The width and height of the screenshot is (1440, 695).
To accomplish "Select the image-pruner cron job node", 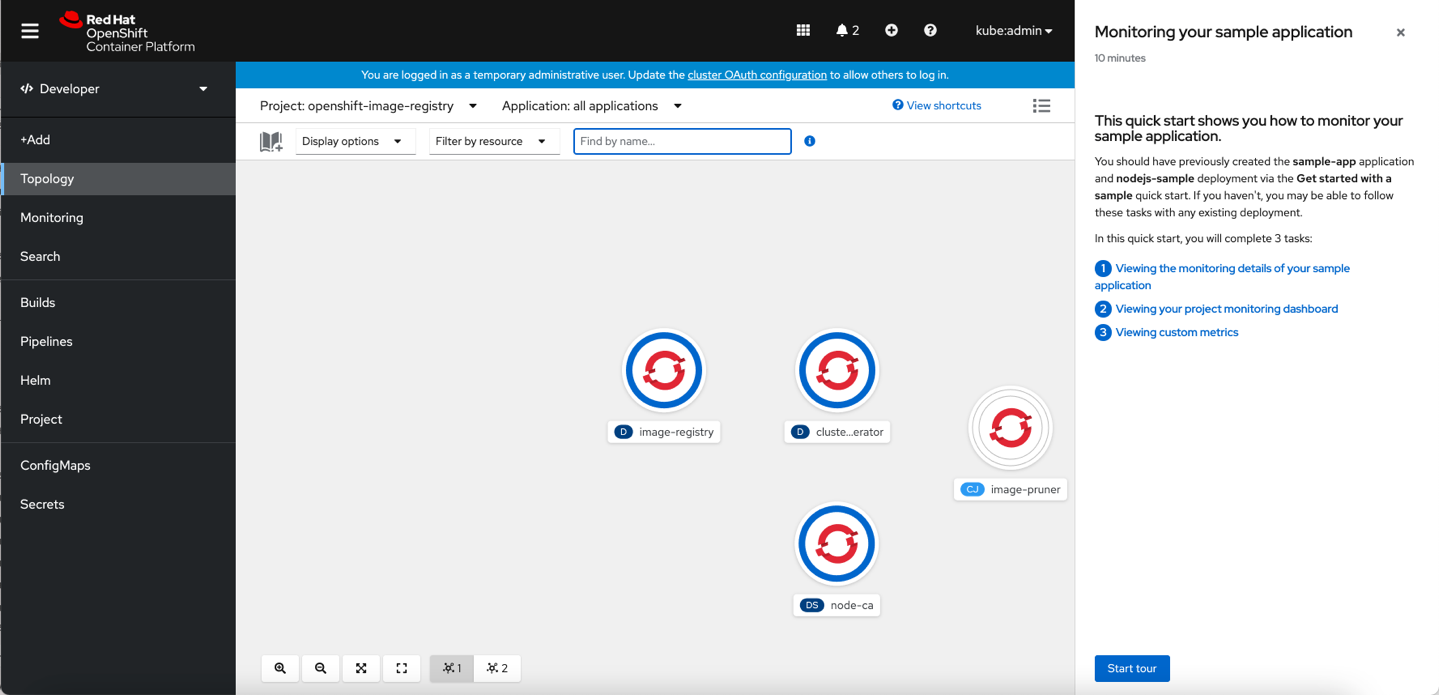I will point(1010,428).
